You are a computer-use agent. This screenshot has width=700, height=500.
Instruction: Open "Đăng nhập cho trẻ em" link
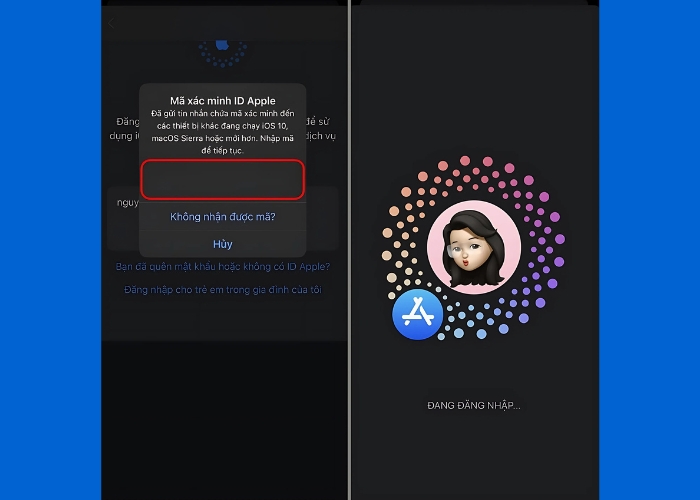223,290
